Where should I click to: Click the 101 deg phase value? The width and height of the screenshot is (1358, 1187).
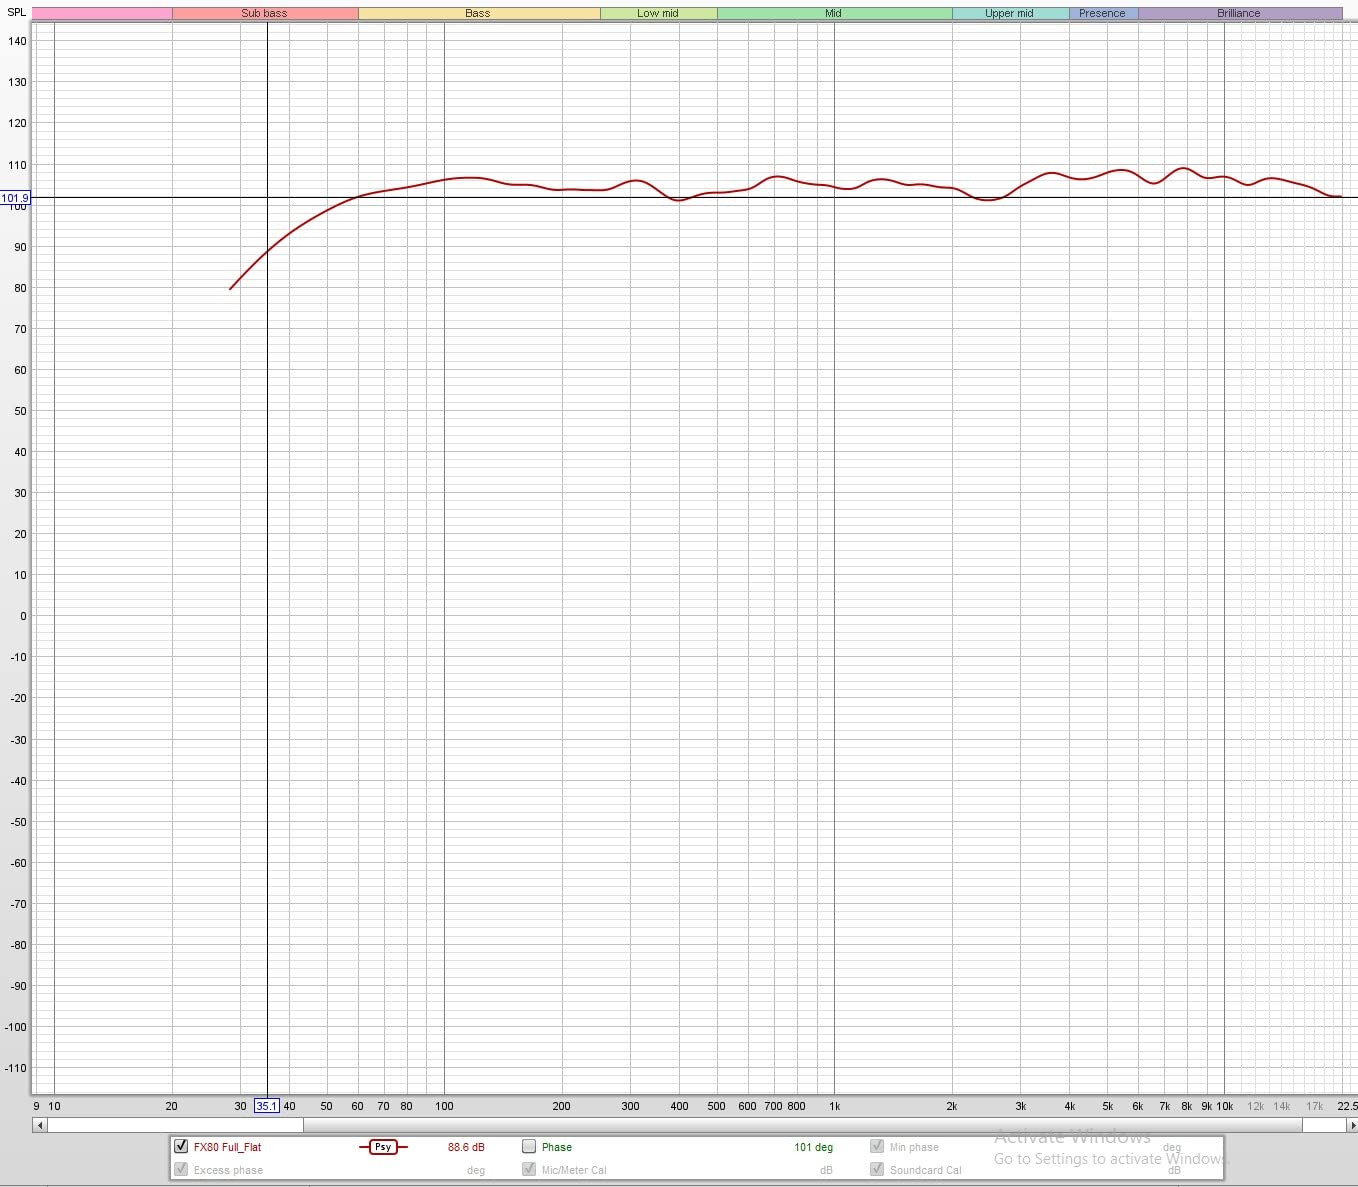coord(813,1147)
